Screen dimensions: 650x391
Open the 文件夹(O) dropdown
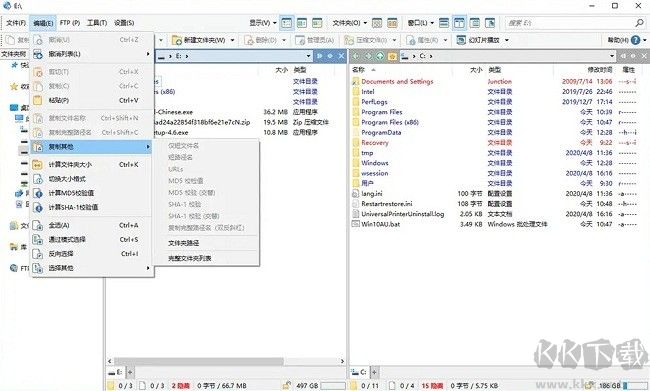click(350, 23)
